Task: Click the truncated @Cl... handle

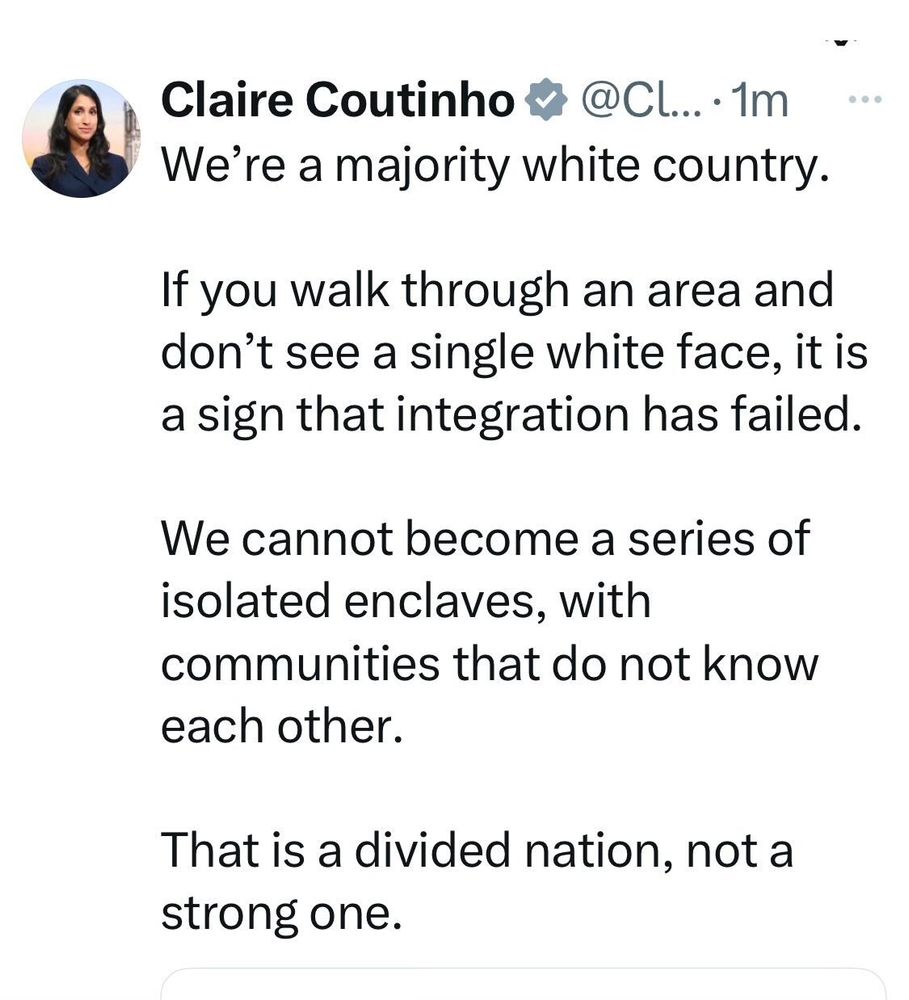Action: (x=640, y=101)
